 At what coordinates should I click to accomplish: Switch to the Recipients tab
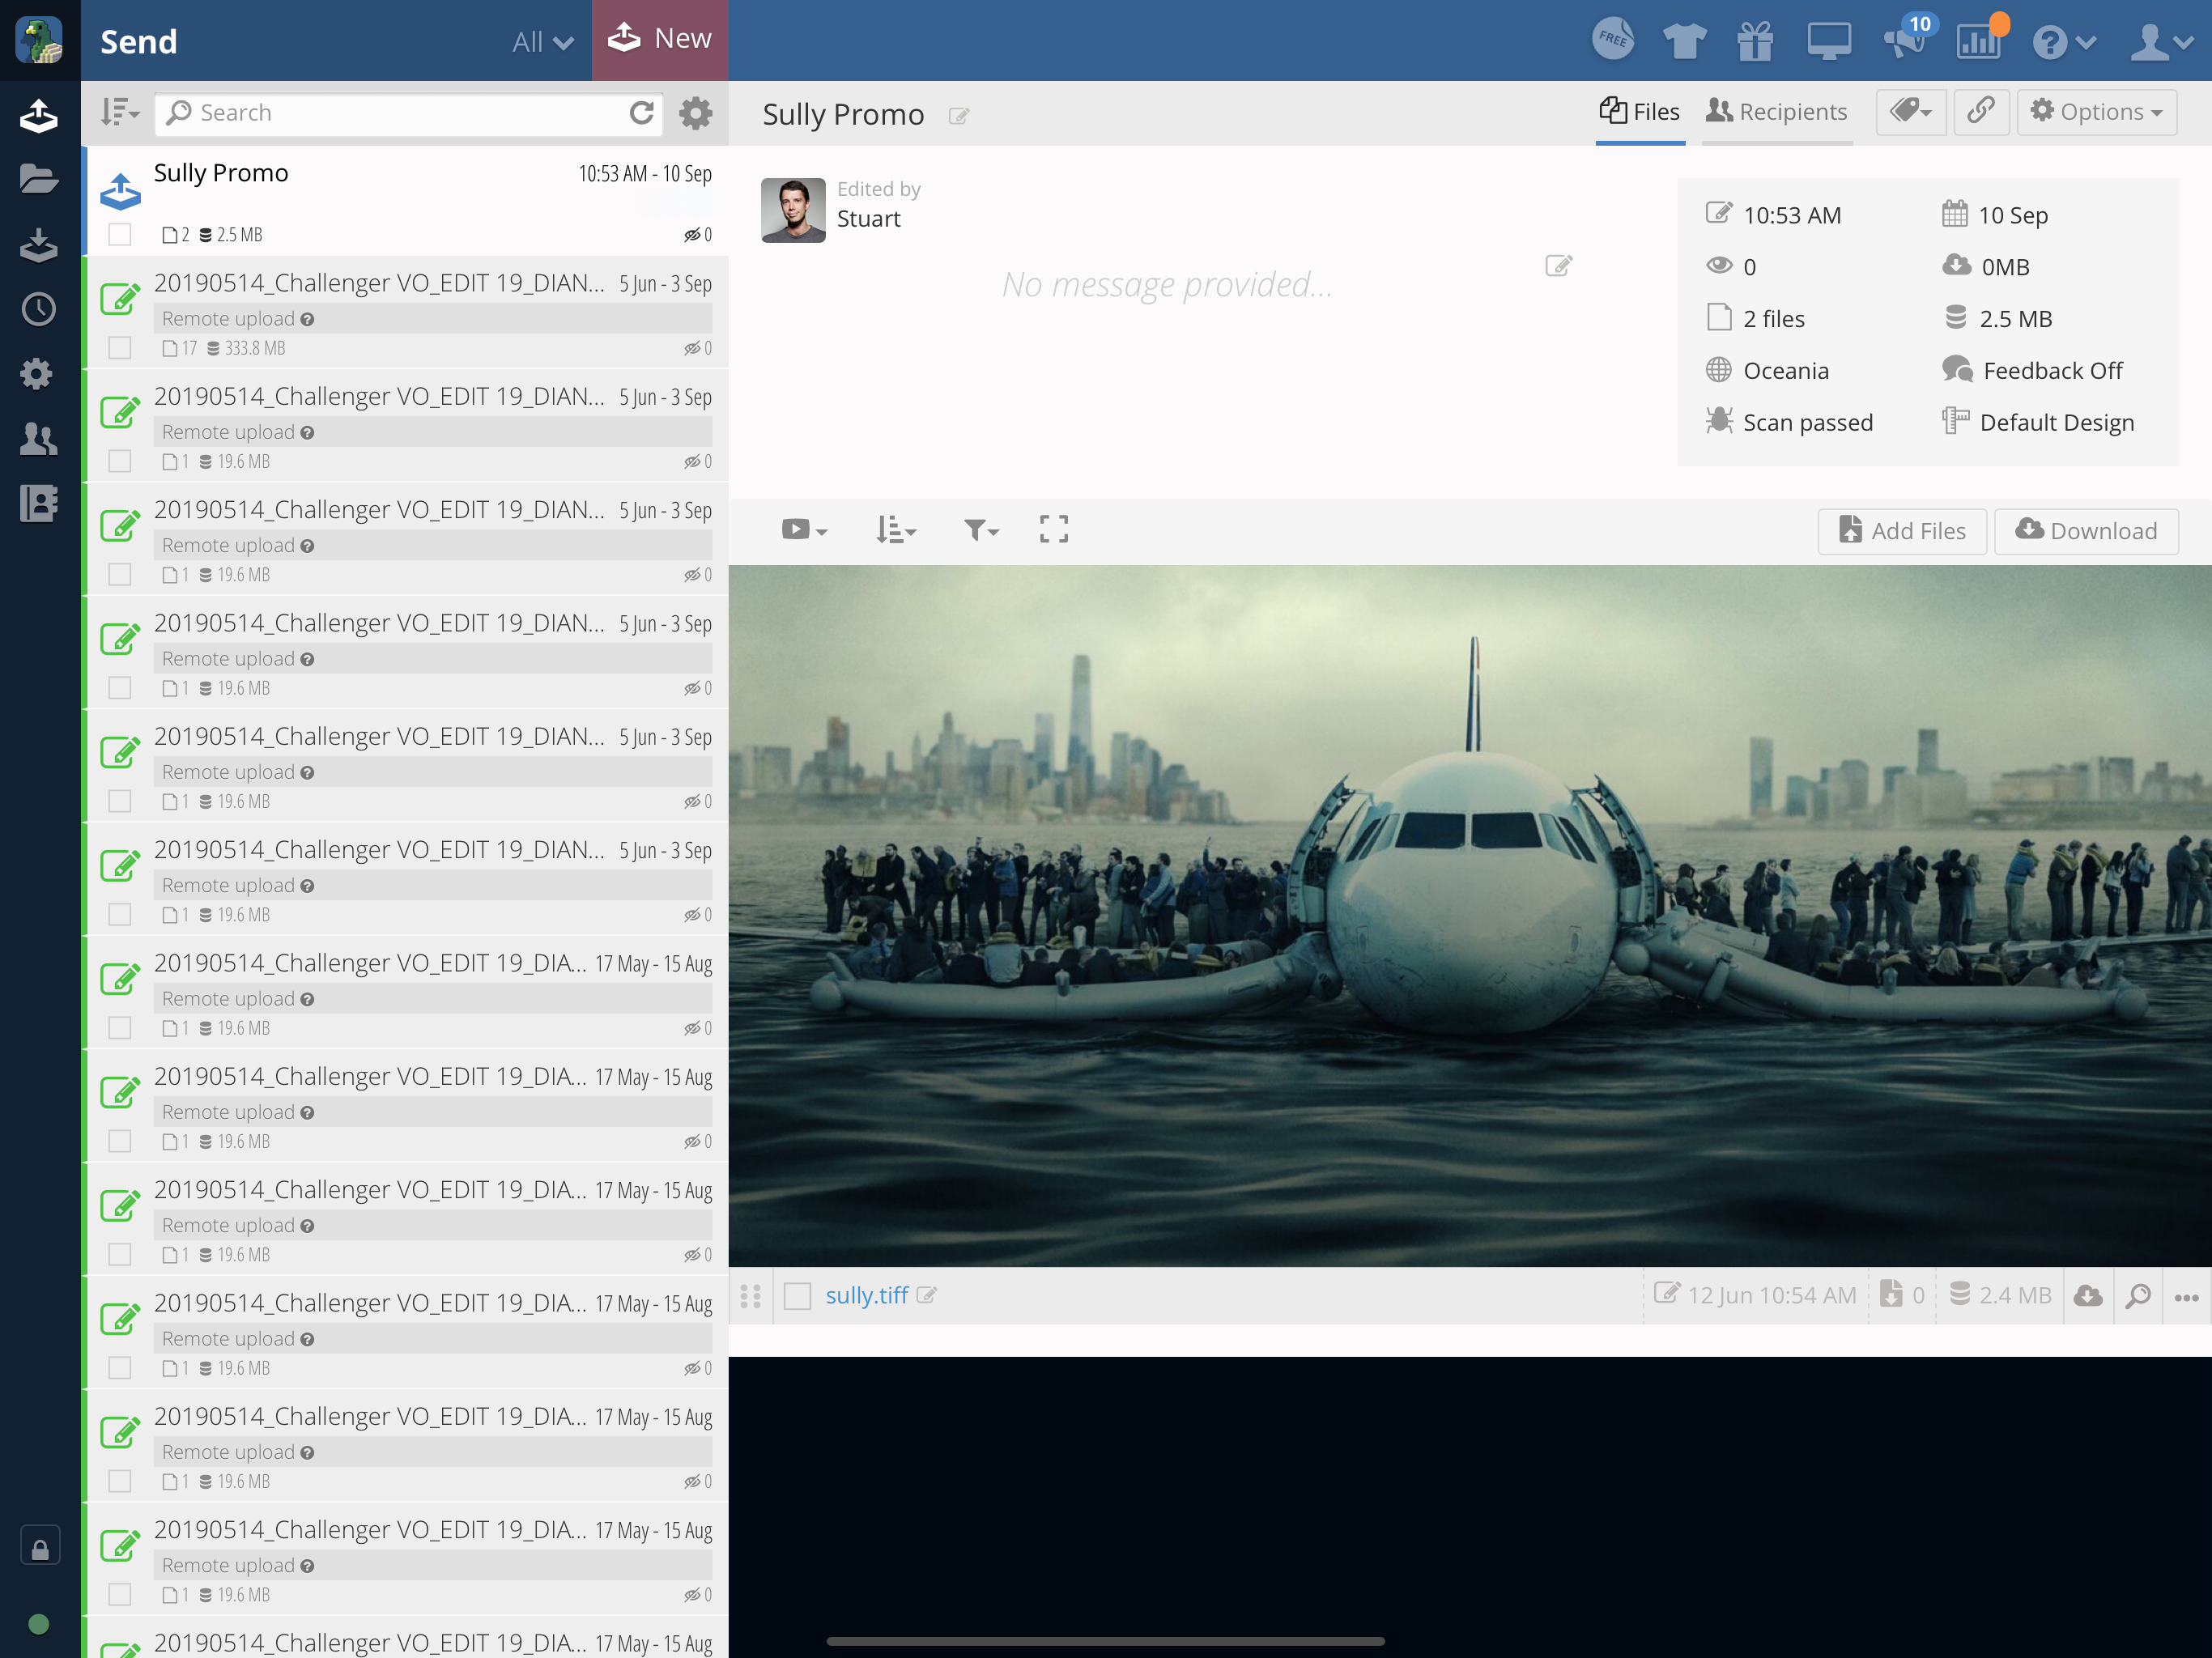click(x=1777, y=112)
